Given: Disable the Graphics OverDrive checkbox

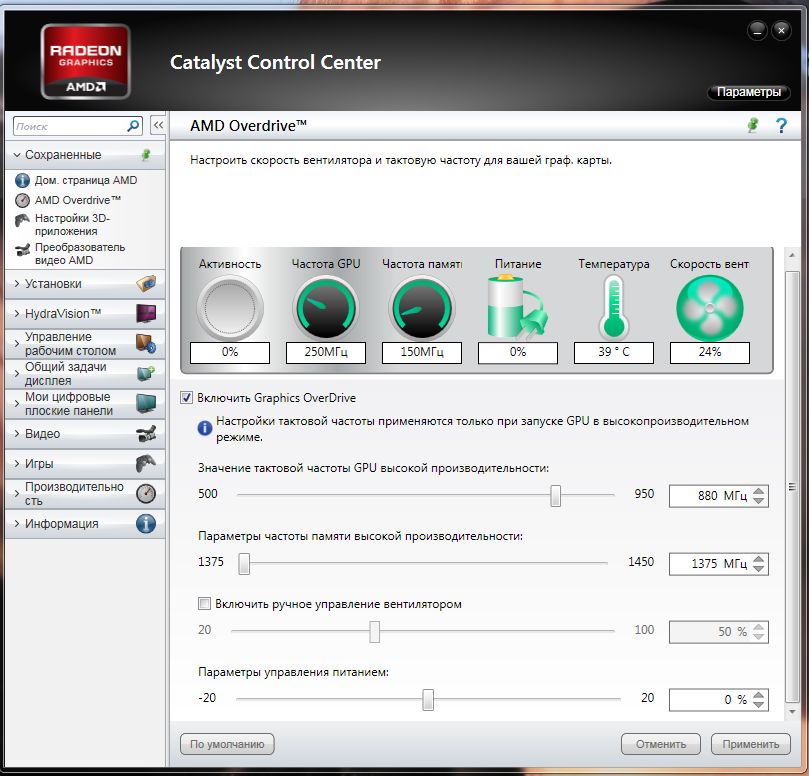Looking at the screenshot, I should [186, 397].
